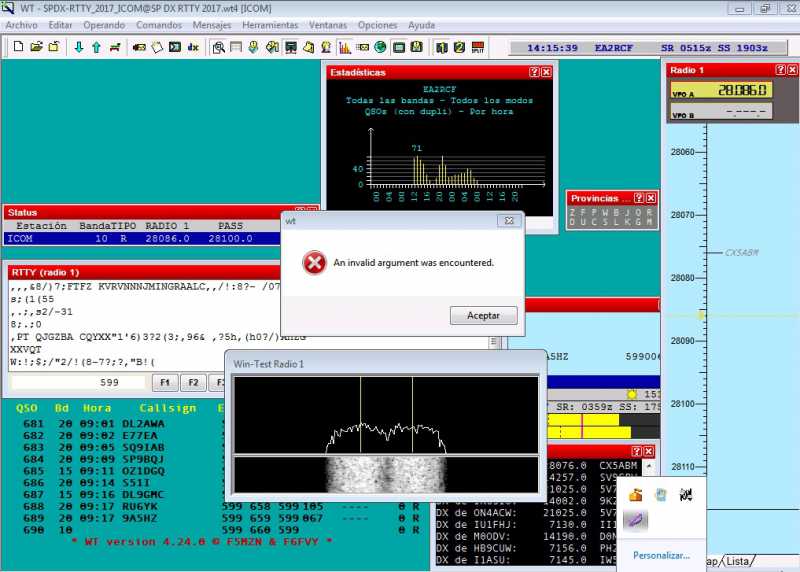Image resolution: width=800 pixels, height=572 pixels.
Task: Click the blue down arrow toolbar icon
Action: click(x=79, y=47)
